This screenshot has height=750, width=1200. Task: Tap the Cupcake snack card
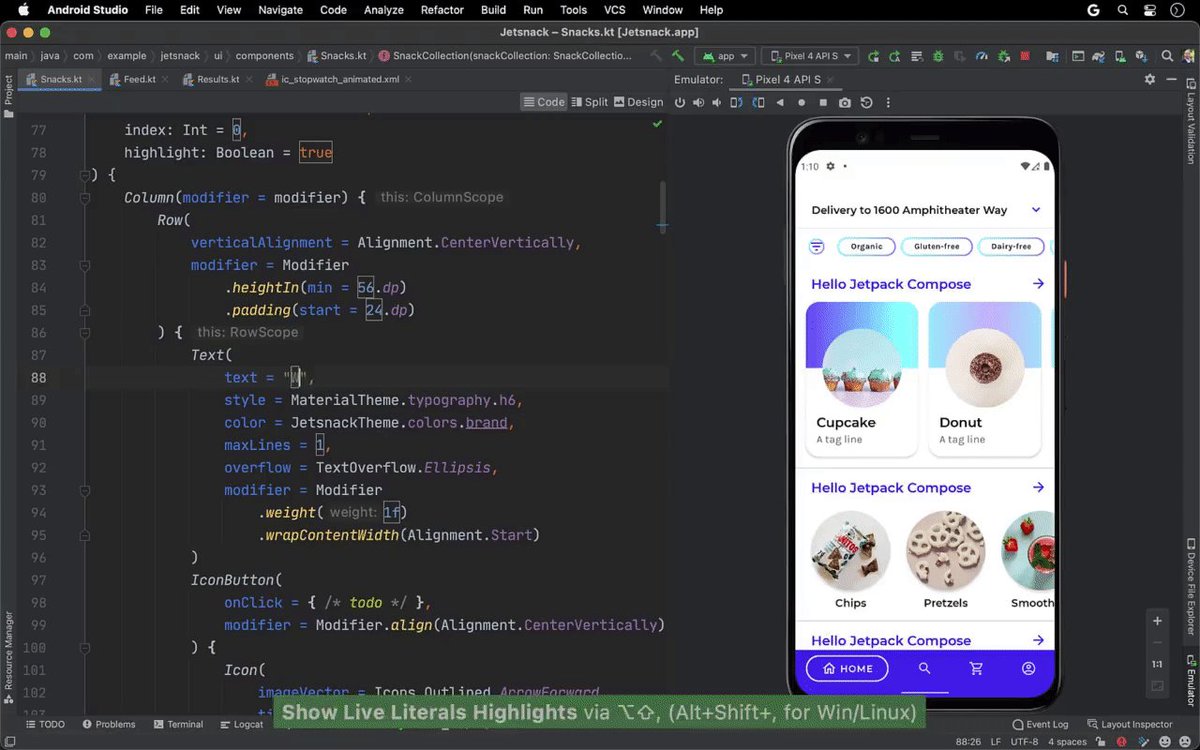click(861, 379)
